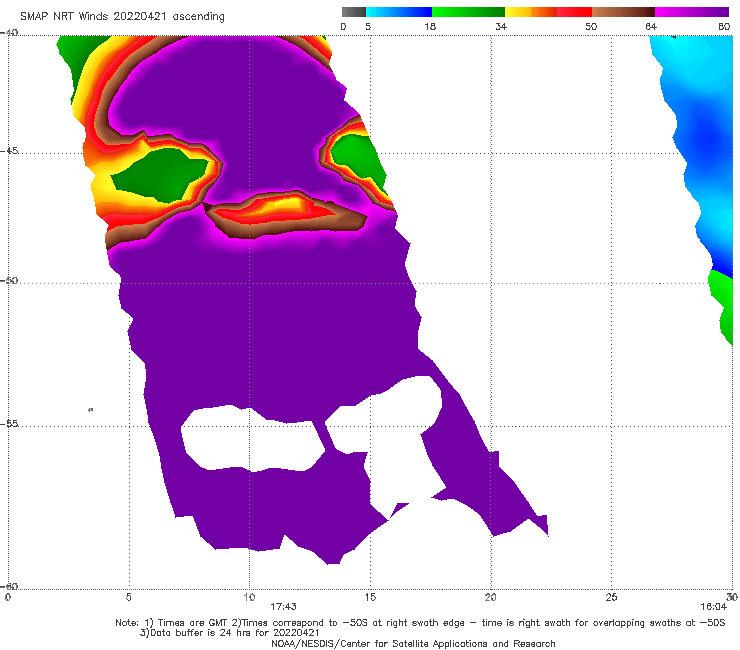Click the longitude axis label "30"
This screenshot has height=650, width=740.
pos(732,597)
